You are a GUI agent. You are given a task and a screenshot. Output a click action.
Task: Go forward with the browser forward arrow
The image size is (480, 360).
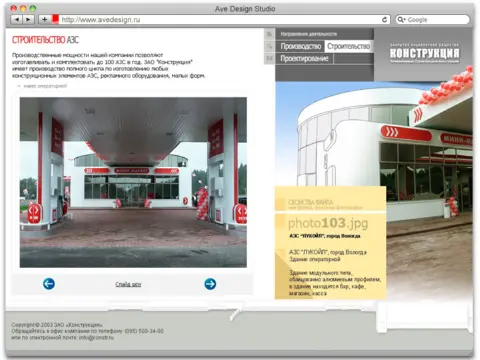click(x=29, y=20)
